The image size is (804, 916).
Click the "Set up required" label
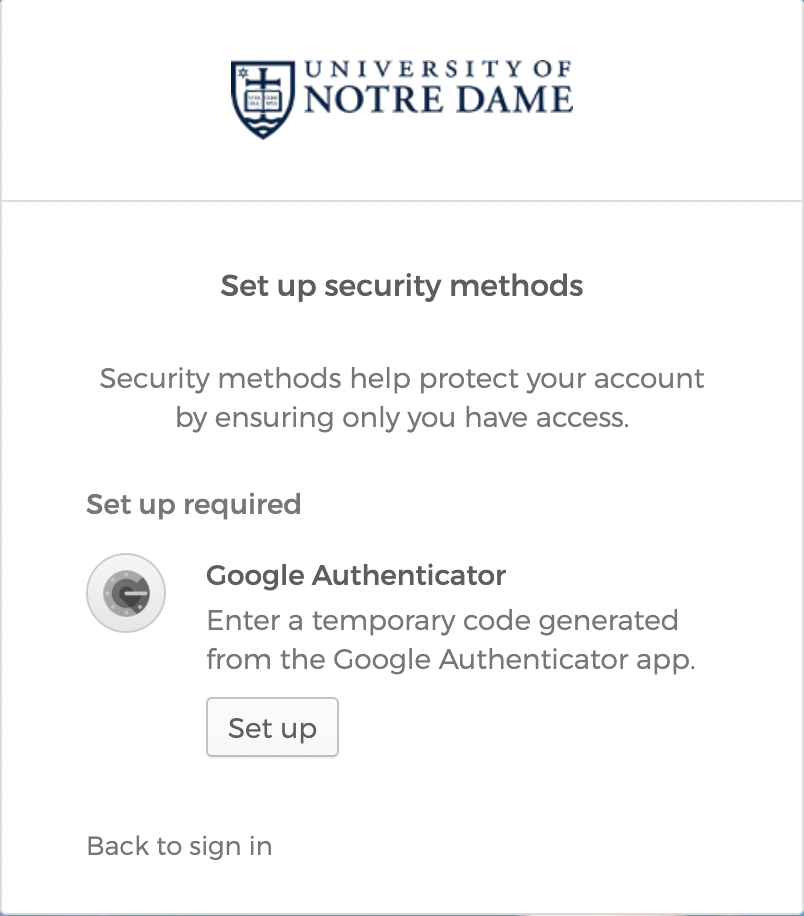click(193, 504)
